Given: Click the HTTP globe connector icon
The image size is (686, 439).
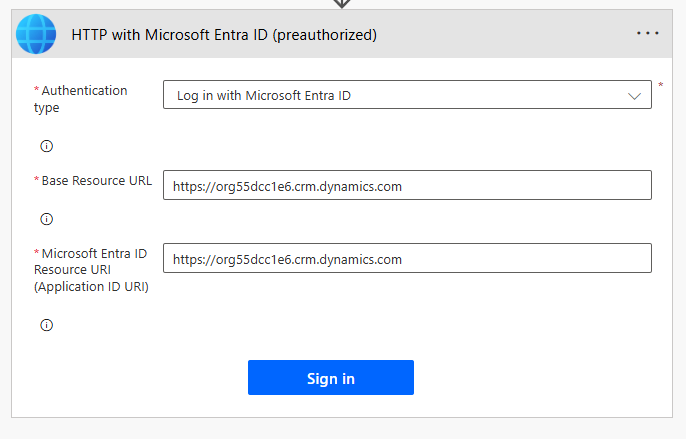Looking at the screenshot, I should (36, 34).
